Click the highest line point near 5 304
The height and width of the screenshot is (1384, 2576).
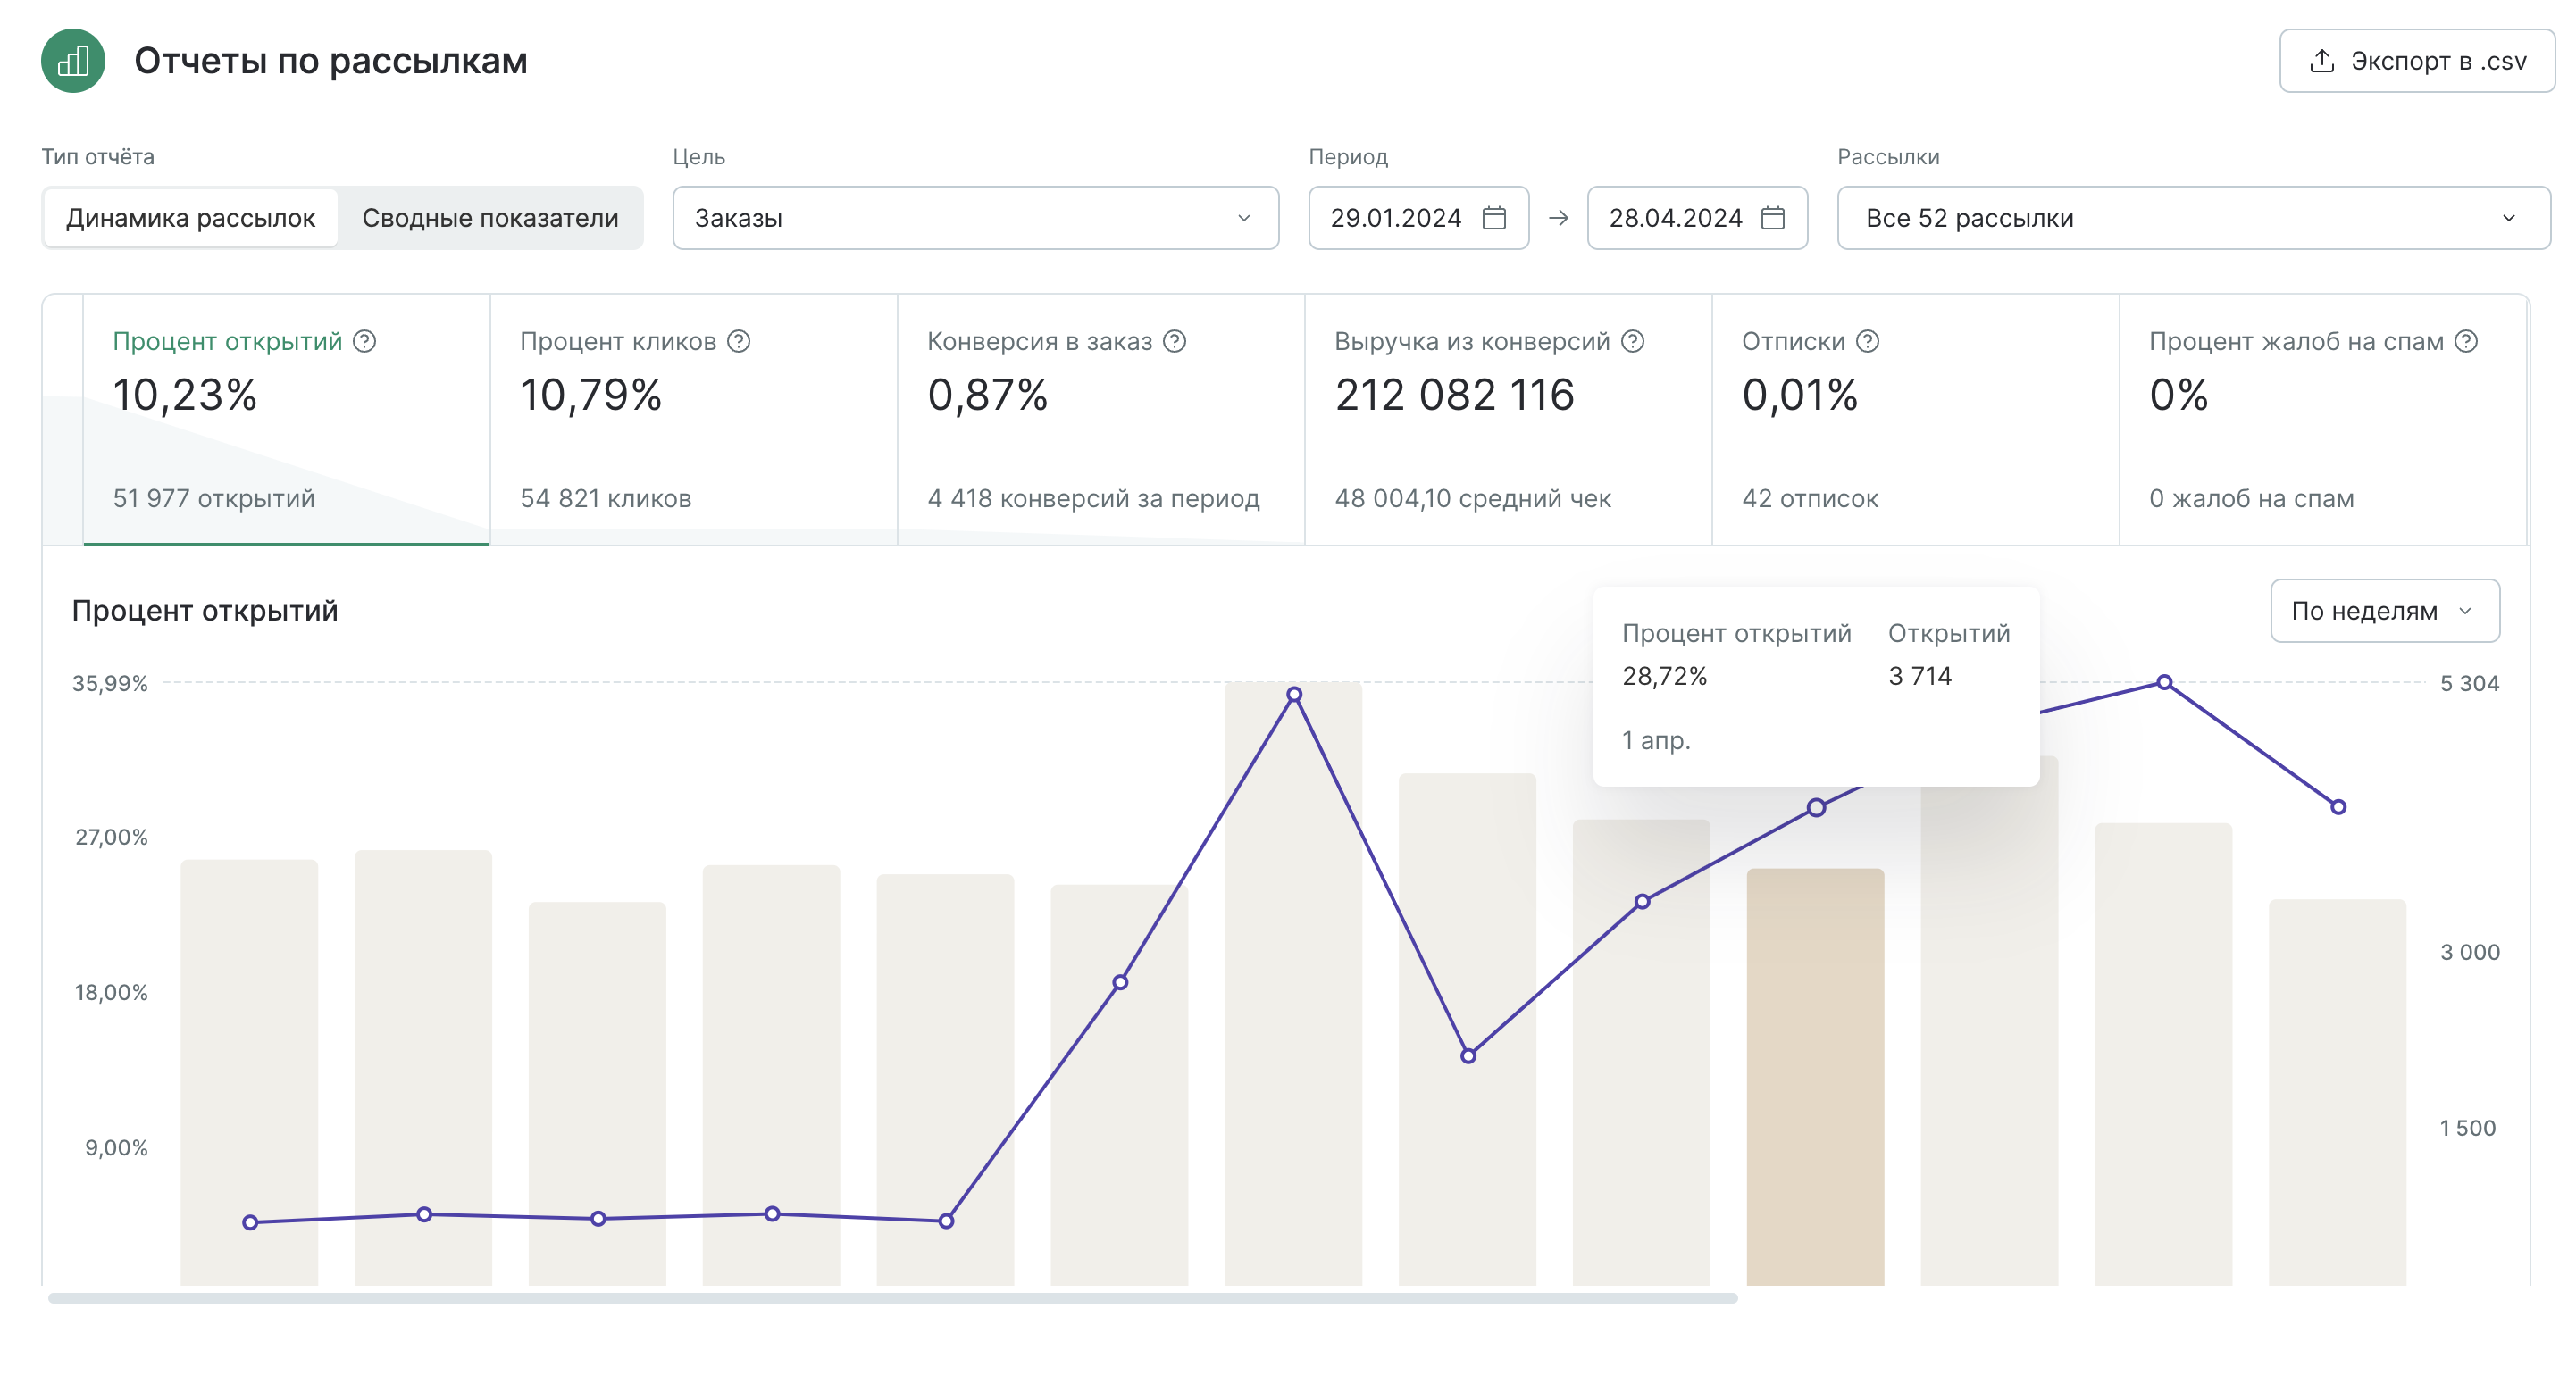(2164, 682)
